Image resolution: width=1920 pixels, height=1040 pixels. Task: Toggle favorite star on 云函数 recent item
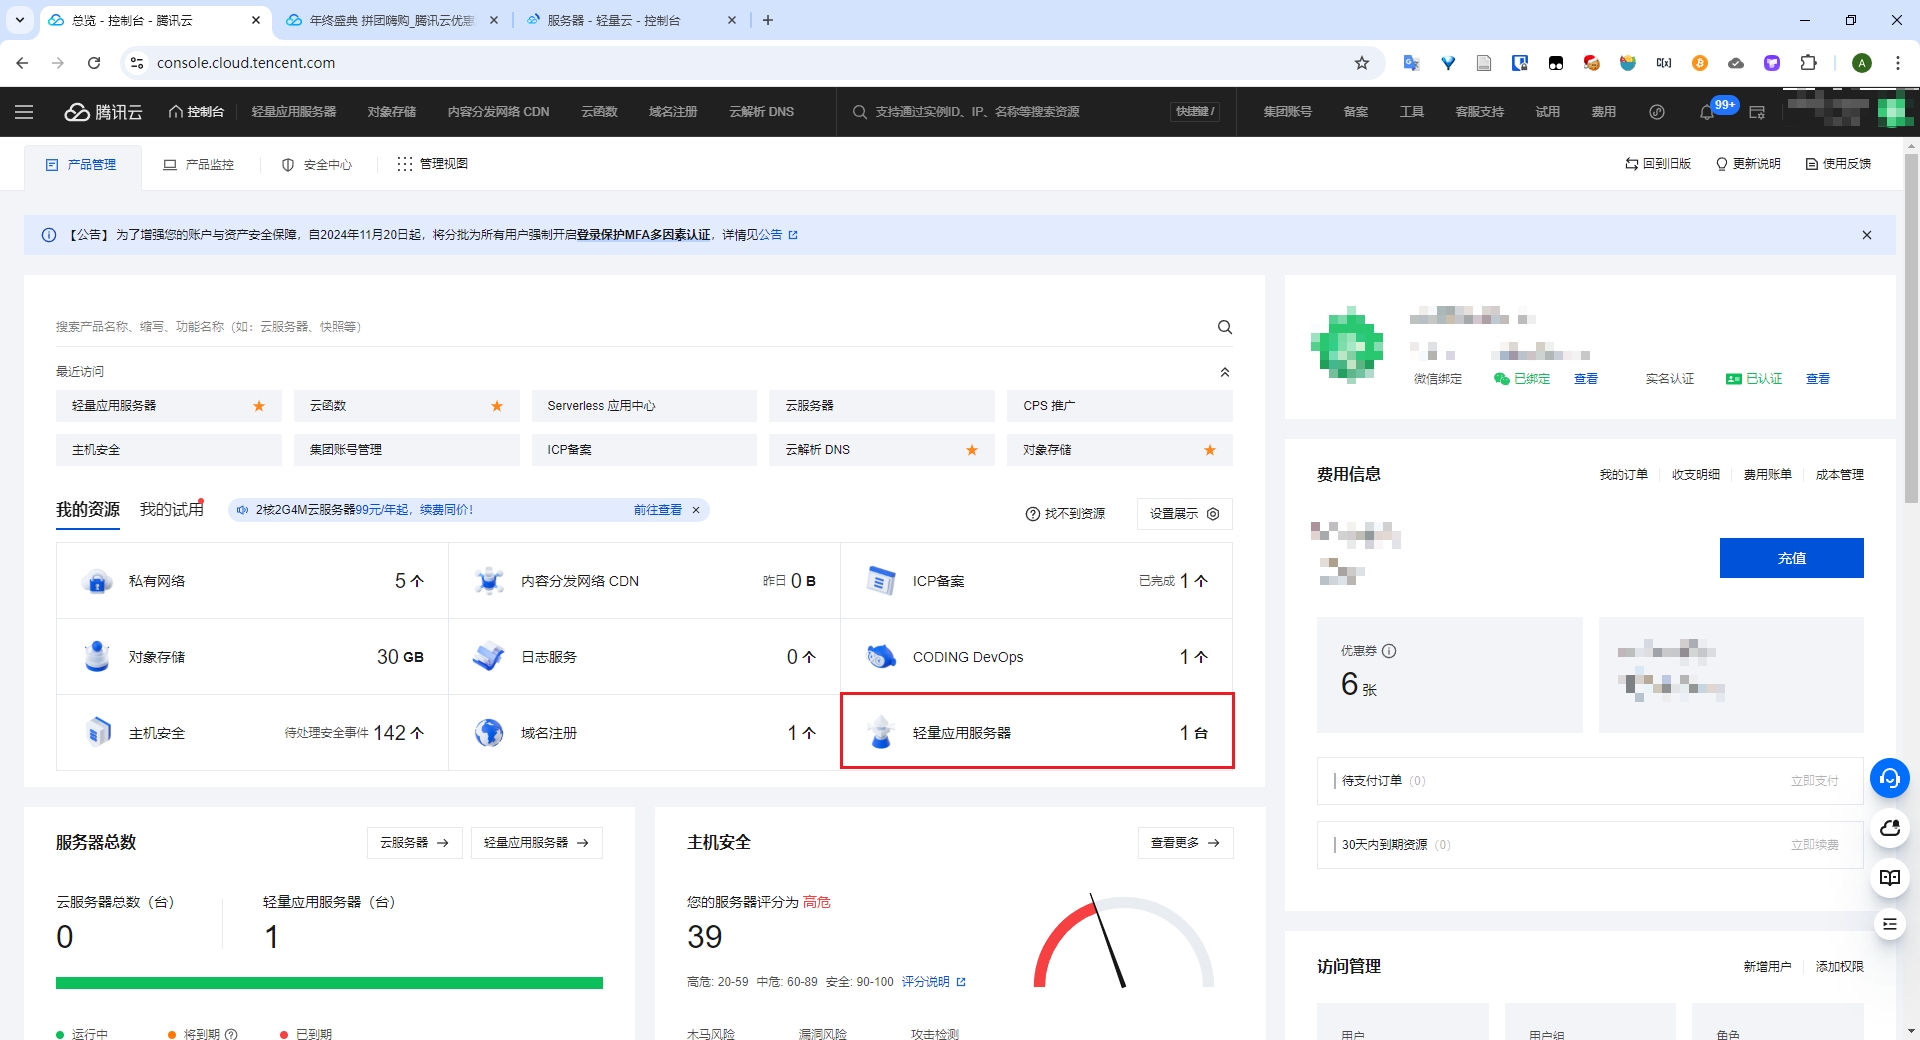497,406
